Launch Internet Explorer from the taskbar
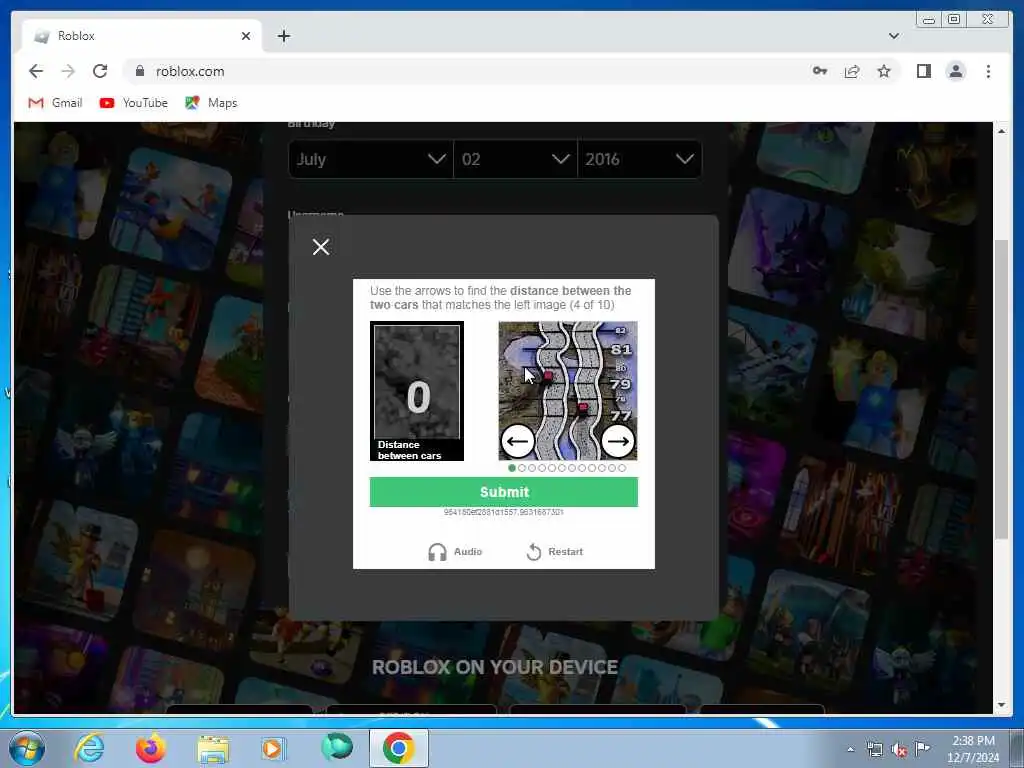Screen dimensions: 1024x768 pyautogui.click(x=89, y=748)
